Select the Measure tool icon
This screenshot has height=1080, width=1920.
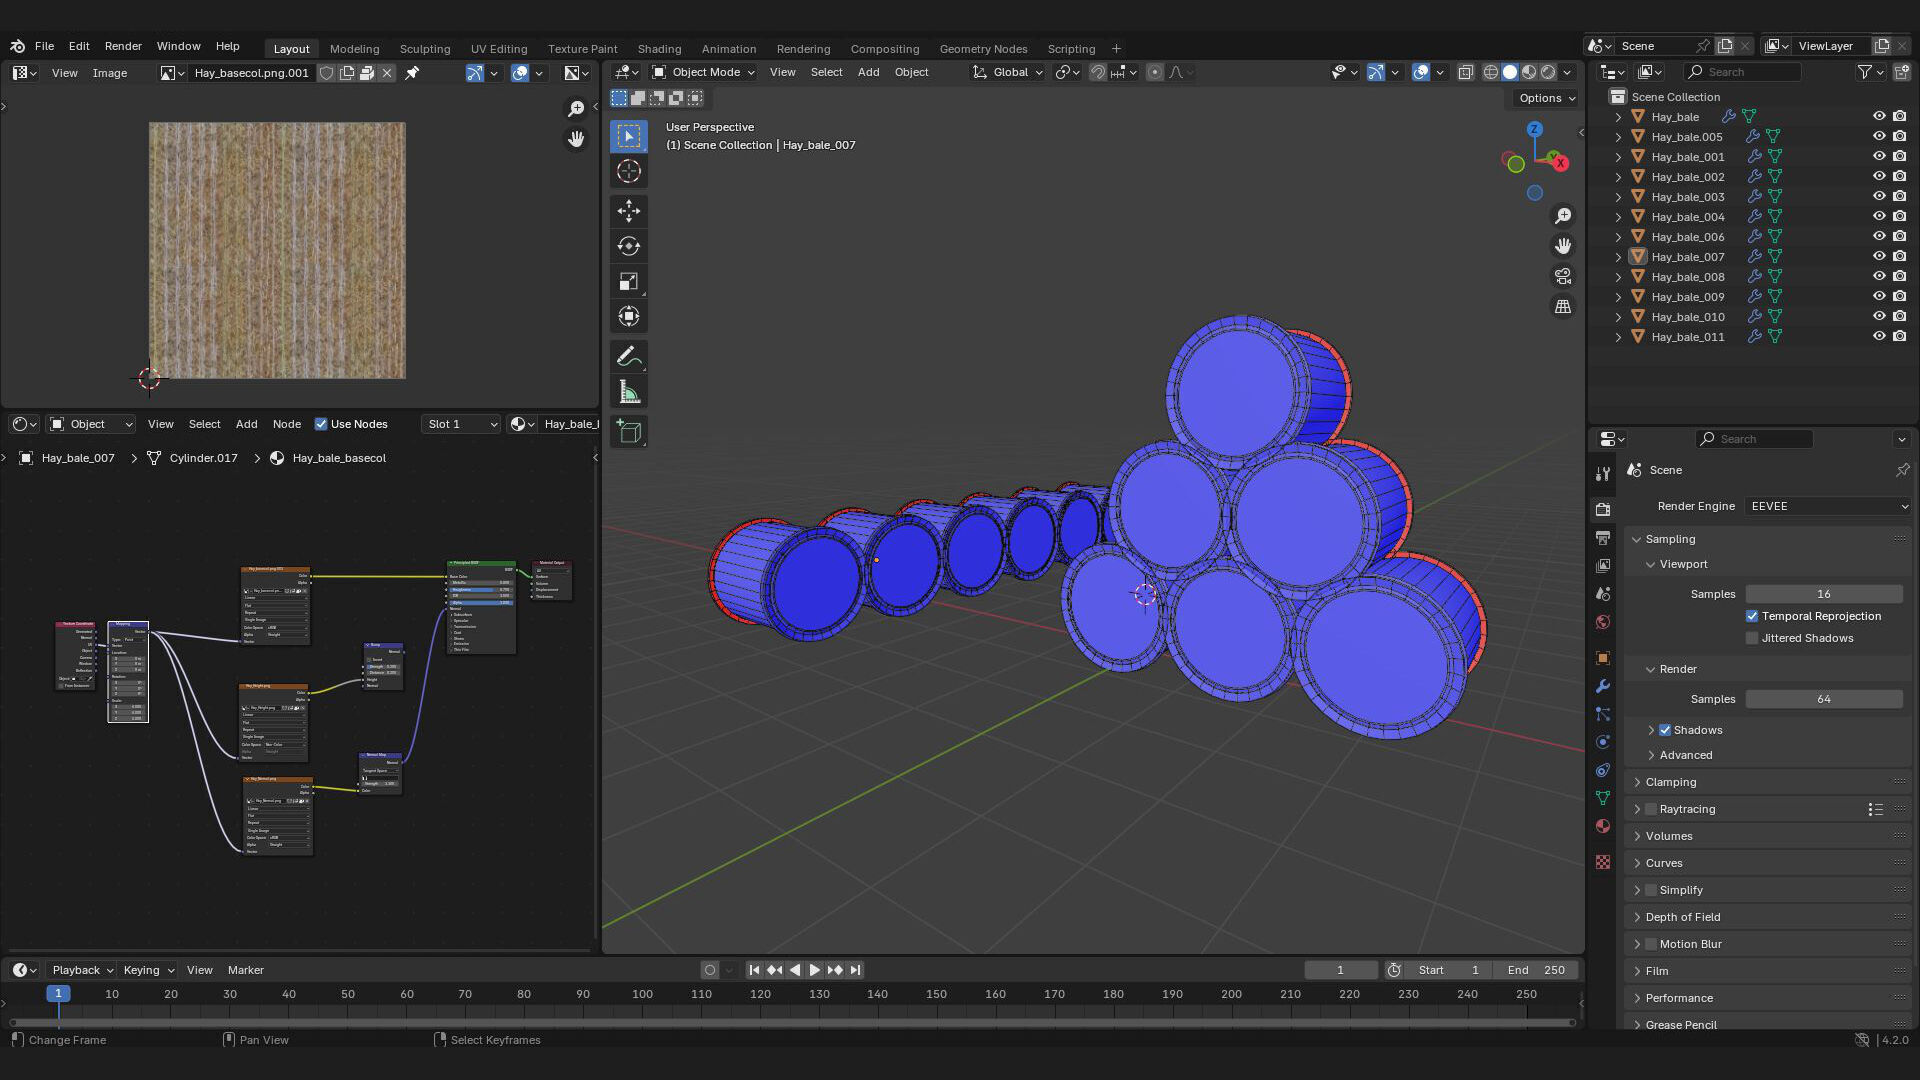tap(628, 392)
